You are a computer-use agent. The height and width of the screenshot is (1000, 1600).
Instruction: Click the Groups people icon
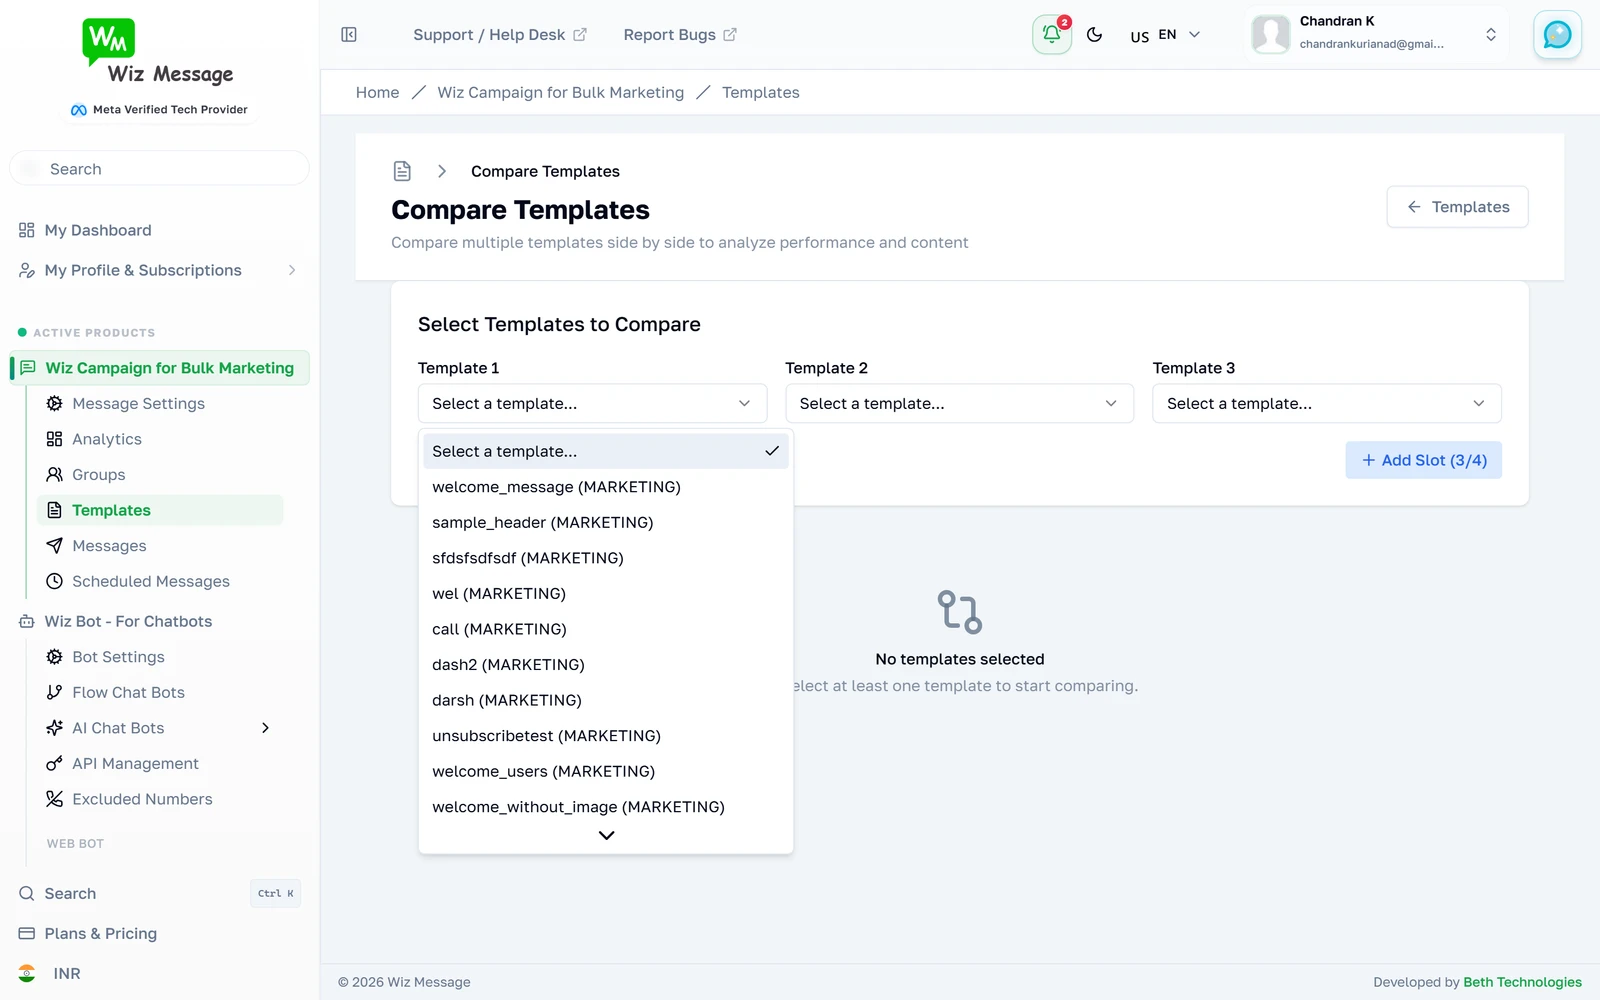click(x=55, y=474)
